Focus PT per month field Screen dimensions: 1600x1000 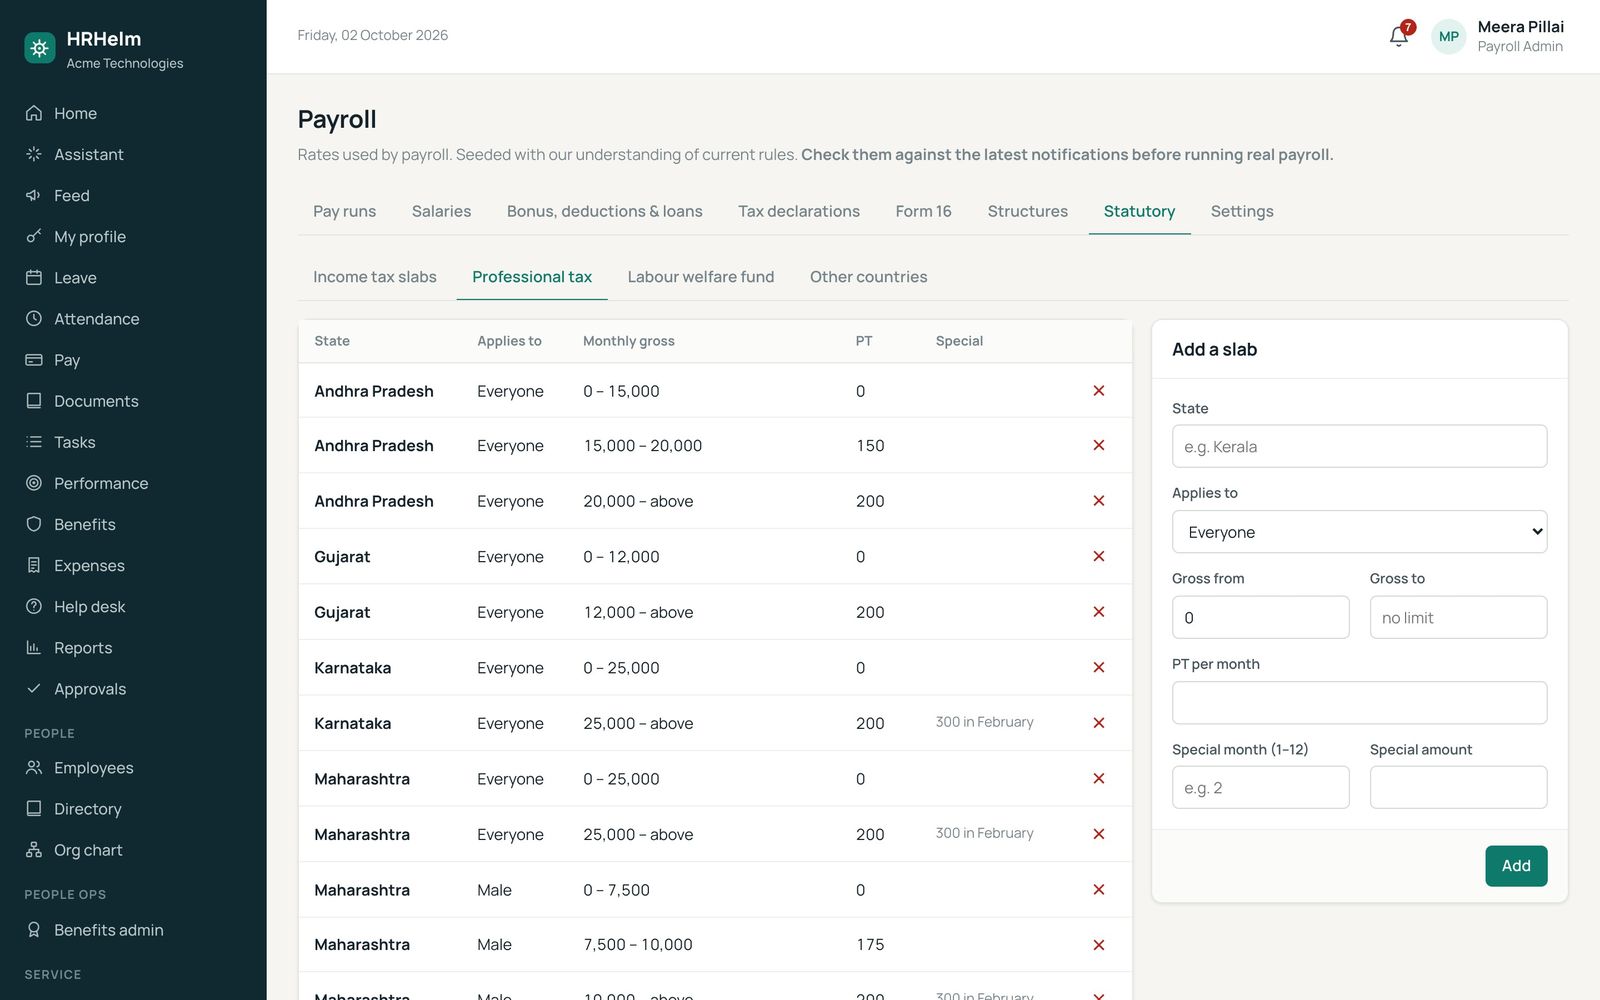coord(1359,703)
